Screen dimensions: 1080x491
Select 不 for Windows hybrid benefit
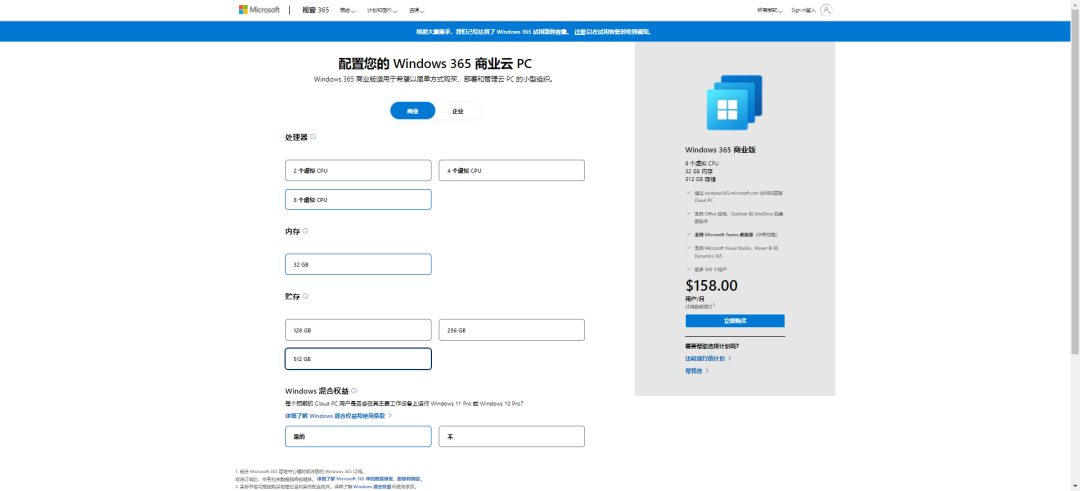511,437
